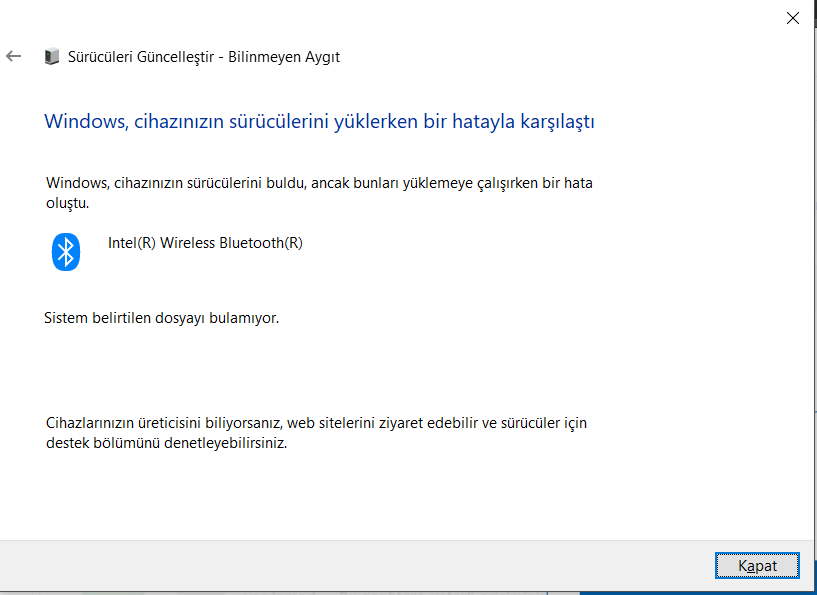
Task: Select the text Intel(R) Wireless Bluetooth(R)
Action: click(205, 243)
